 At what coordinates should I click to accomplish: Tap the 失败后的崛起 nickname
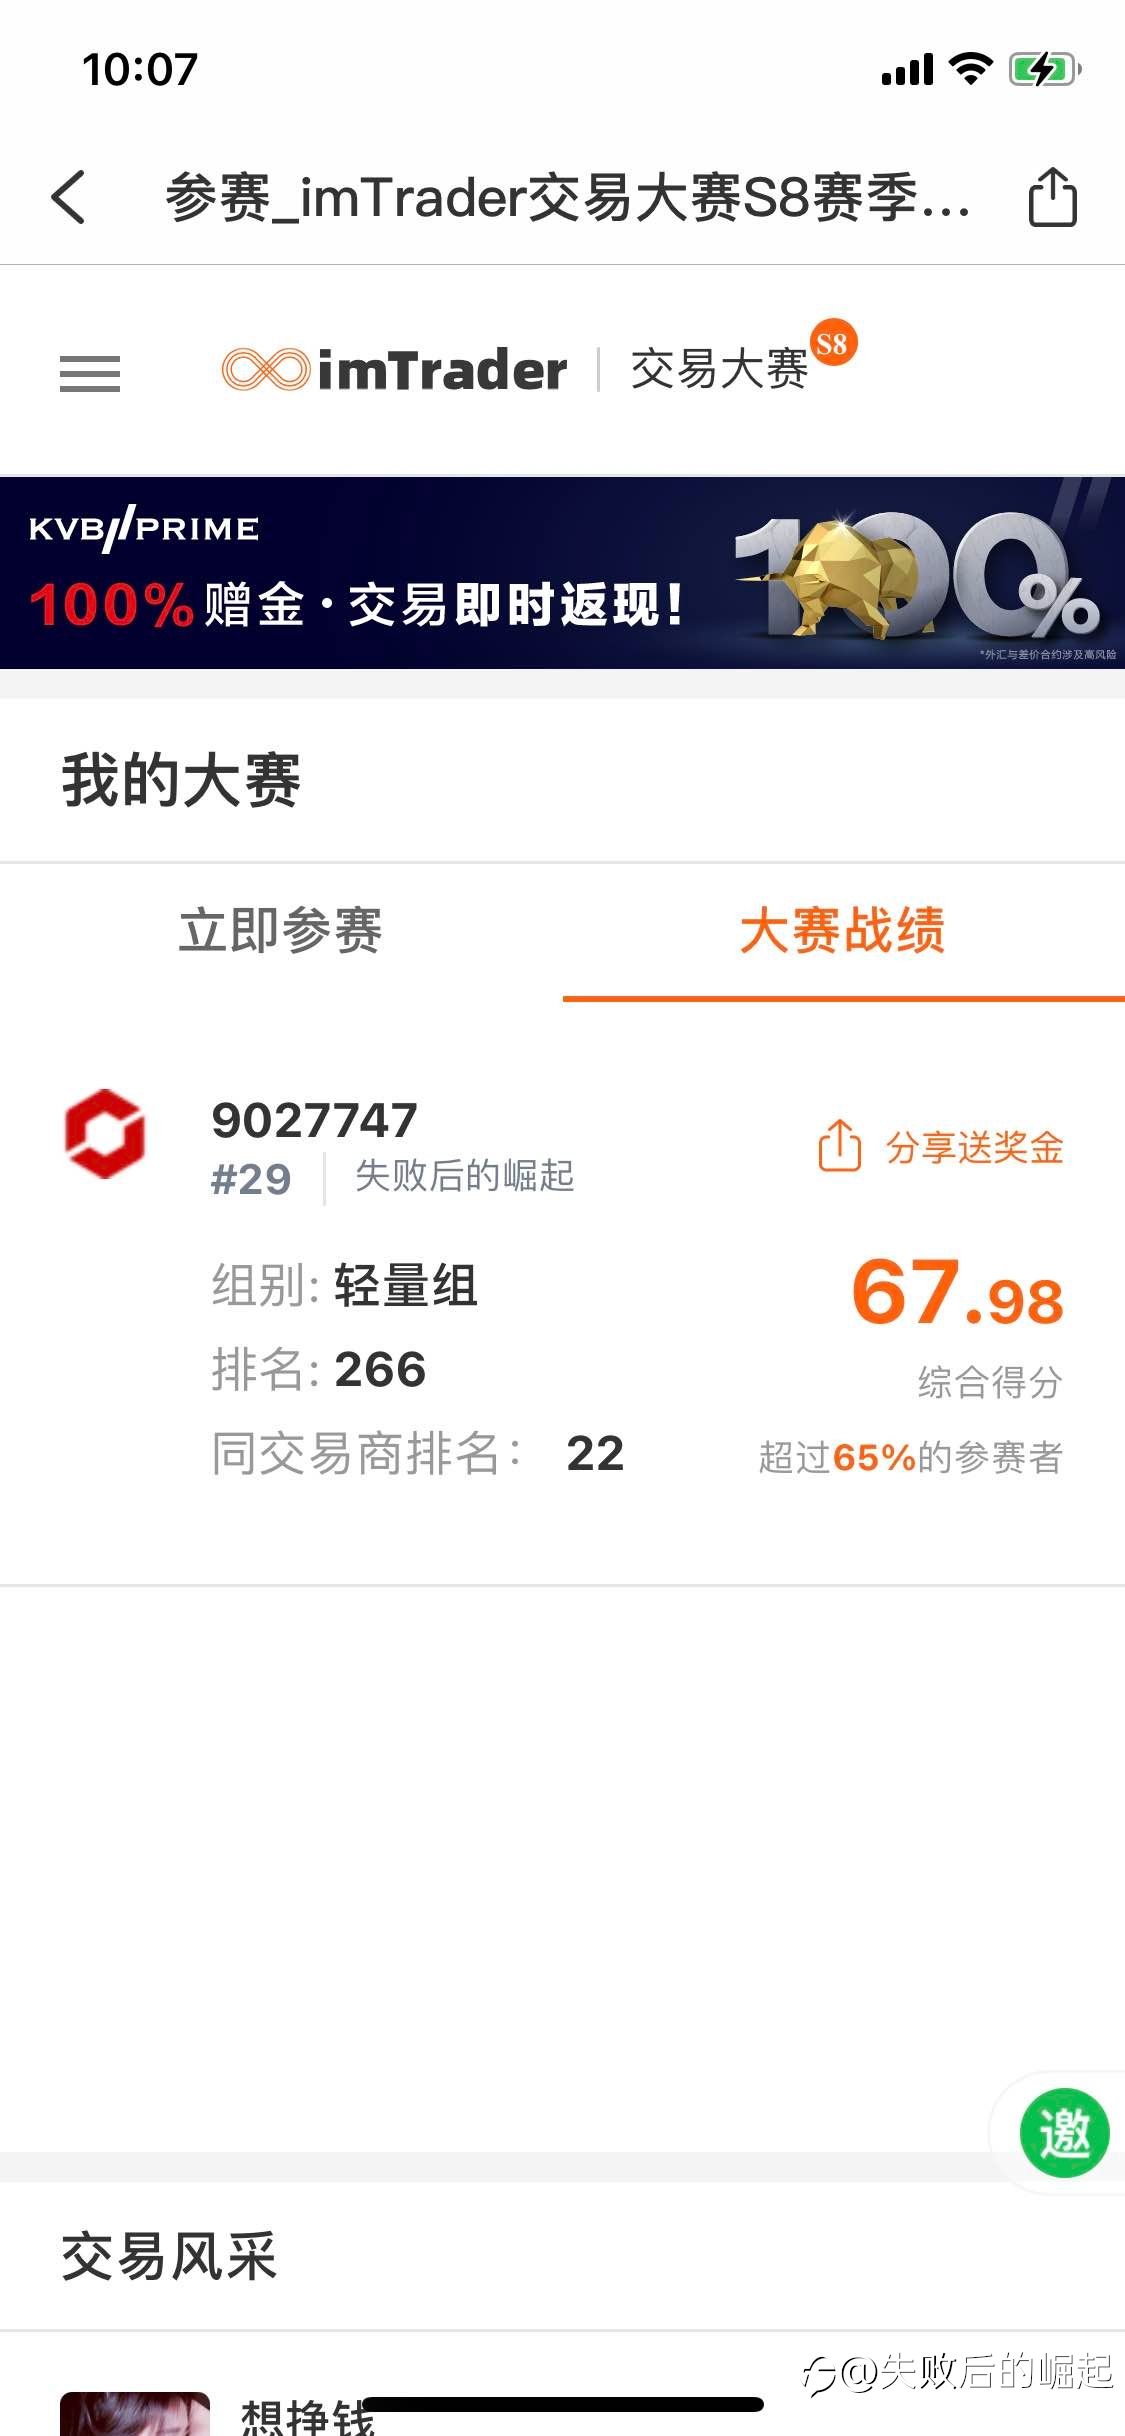coord(465,1176)
